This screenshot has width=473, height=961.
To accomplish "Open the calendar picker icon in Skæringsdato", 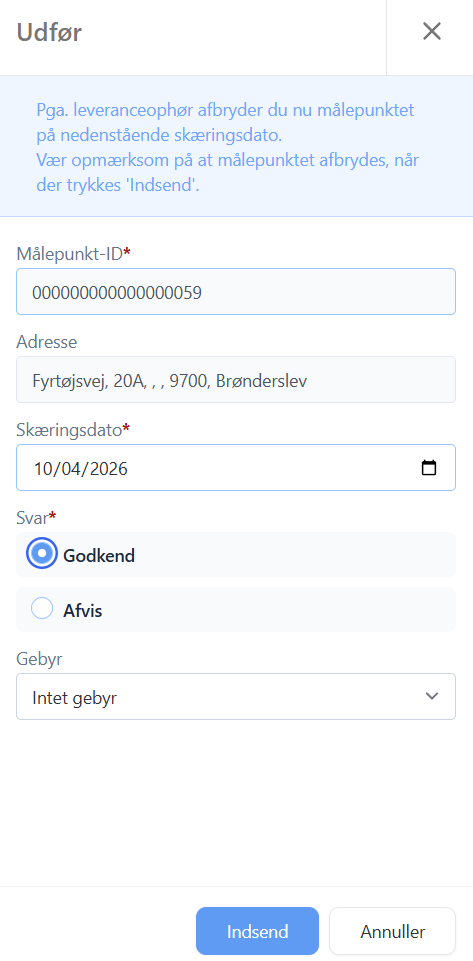I will (x=429, y=468).
